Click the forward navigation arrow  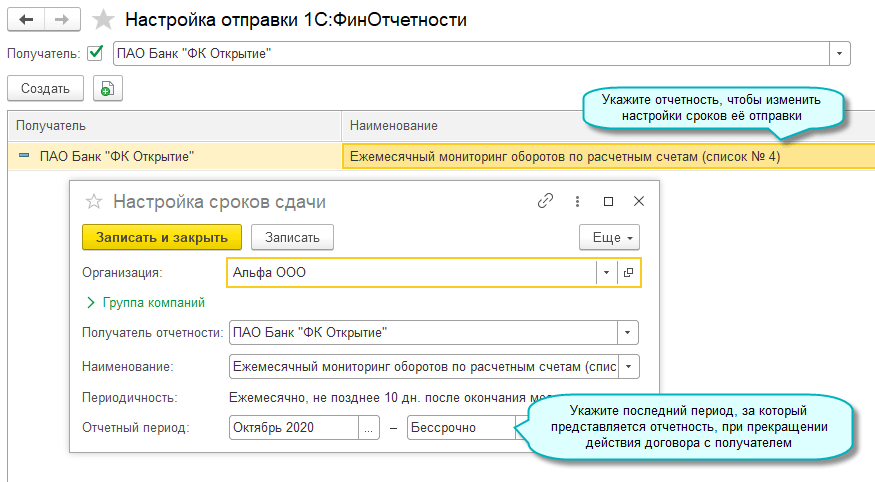[x=61, y=19]
